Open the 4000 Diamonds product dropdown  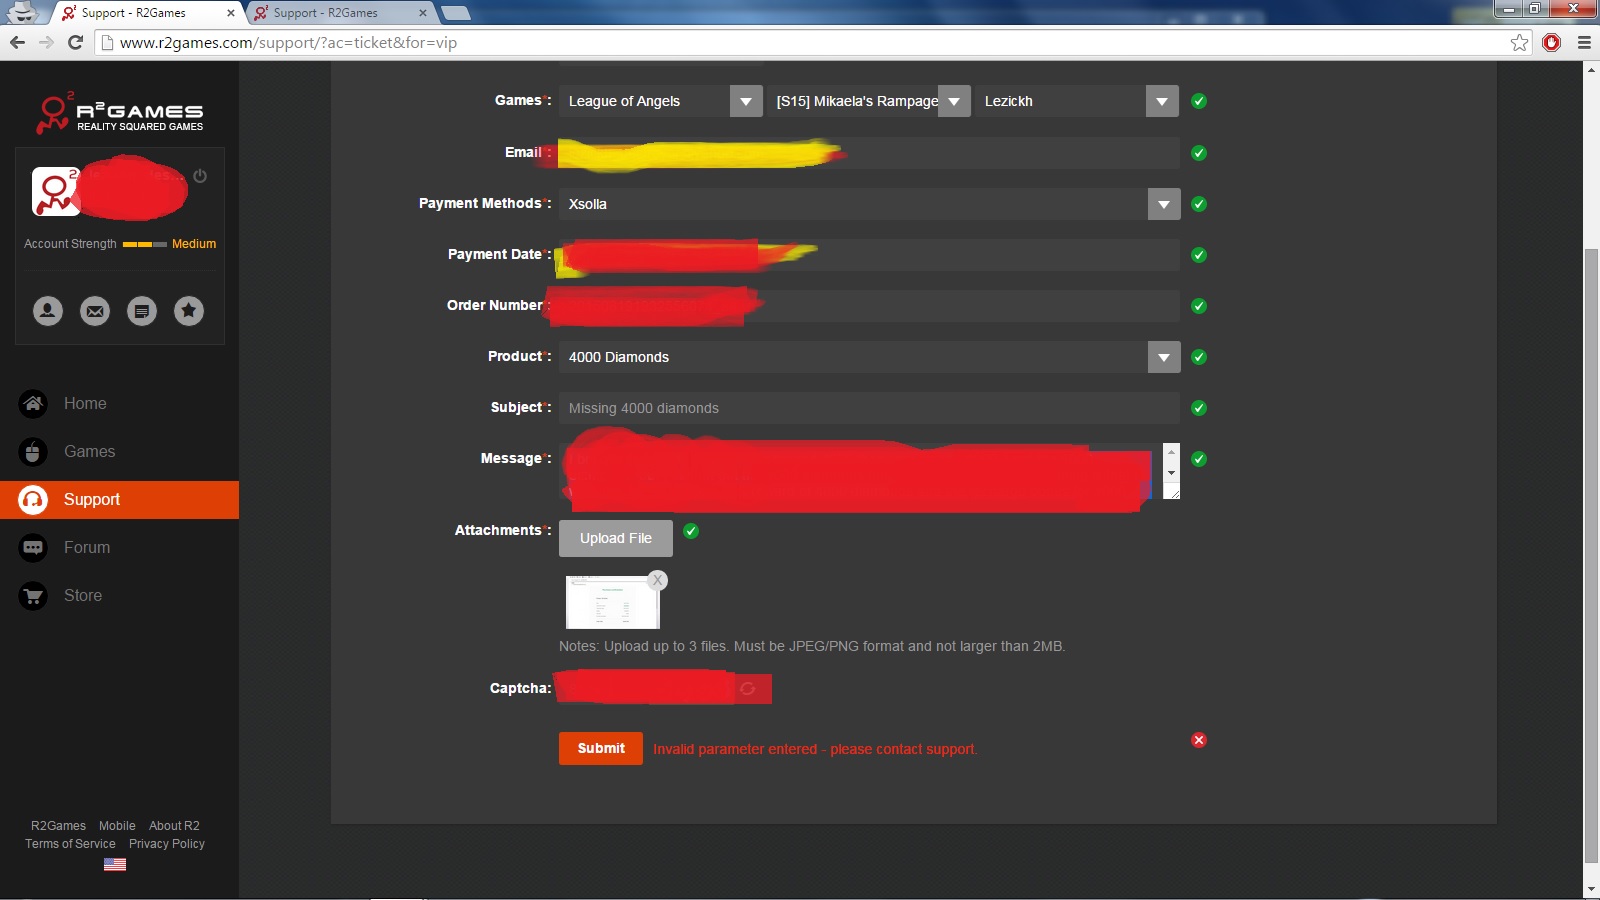[1163, 357]
